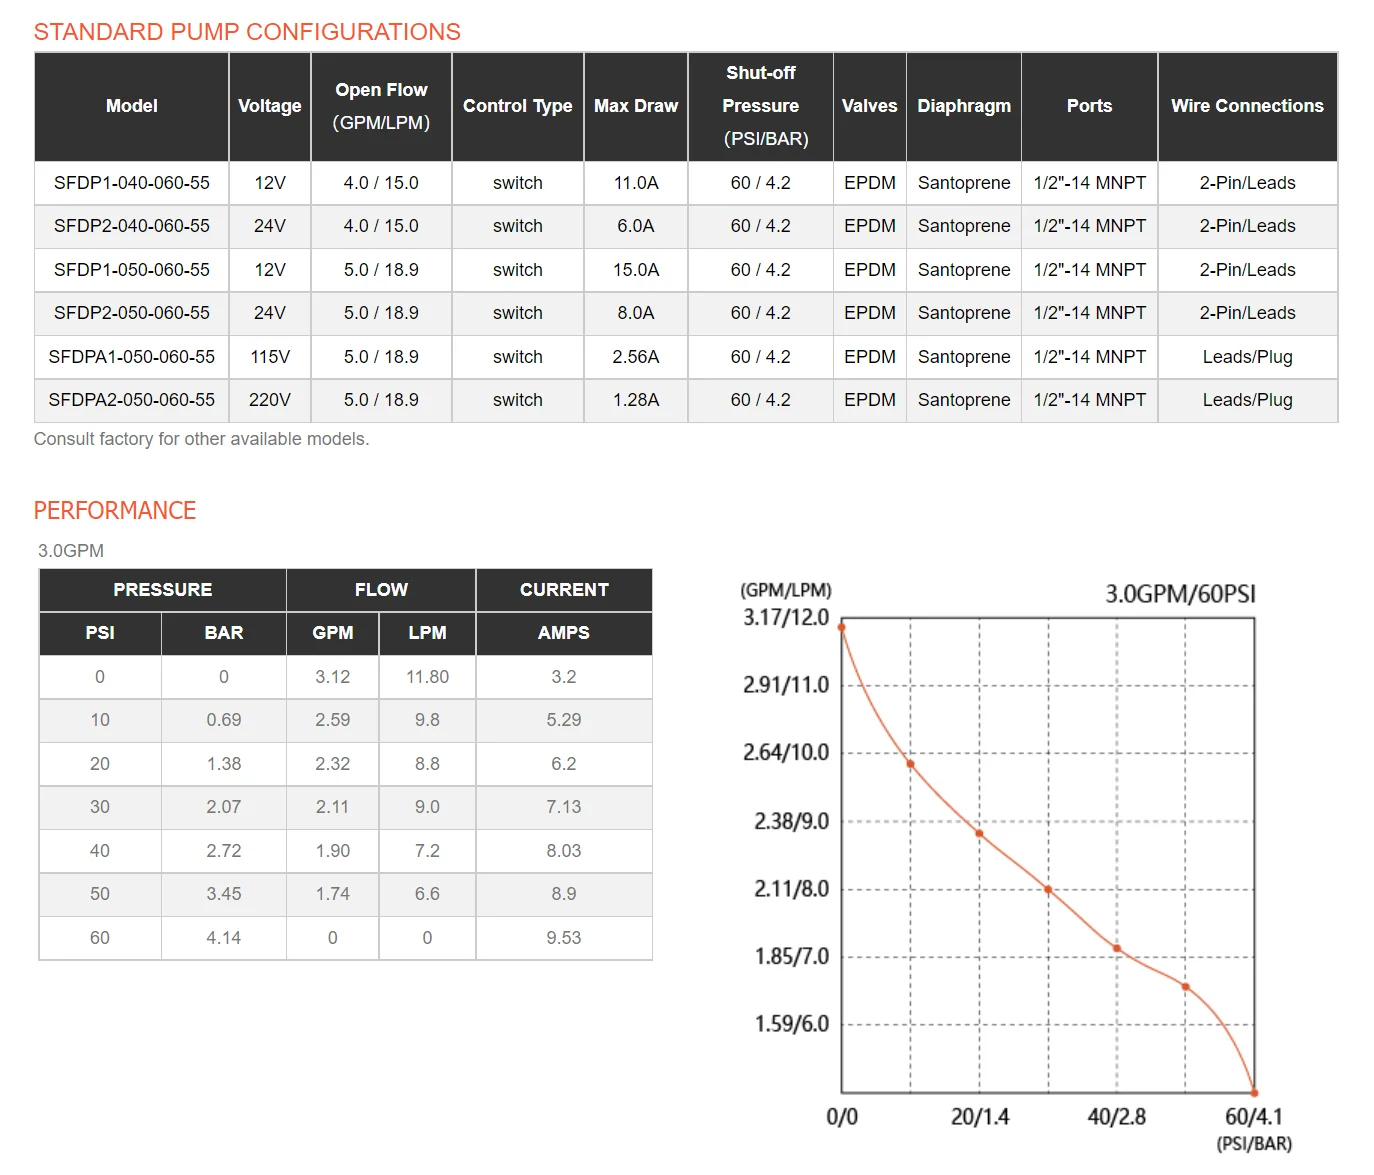Click the 220V voltage cell

270,400
